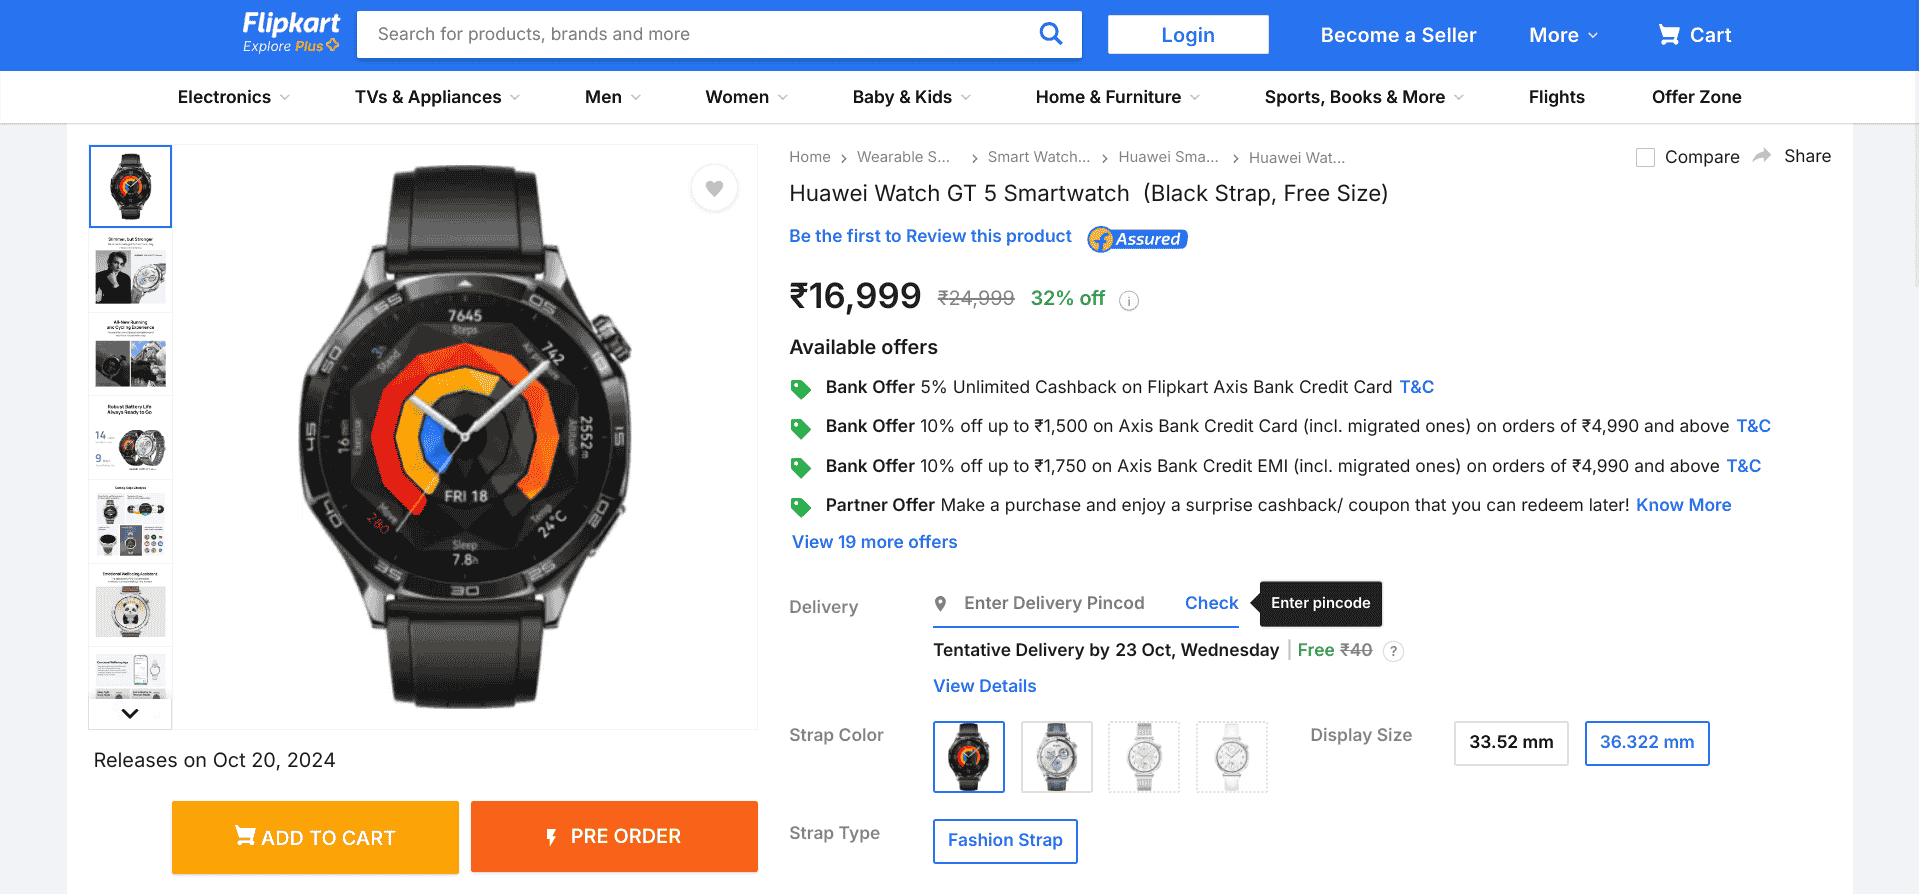Click the share arrow icon

pos(1762,156)
